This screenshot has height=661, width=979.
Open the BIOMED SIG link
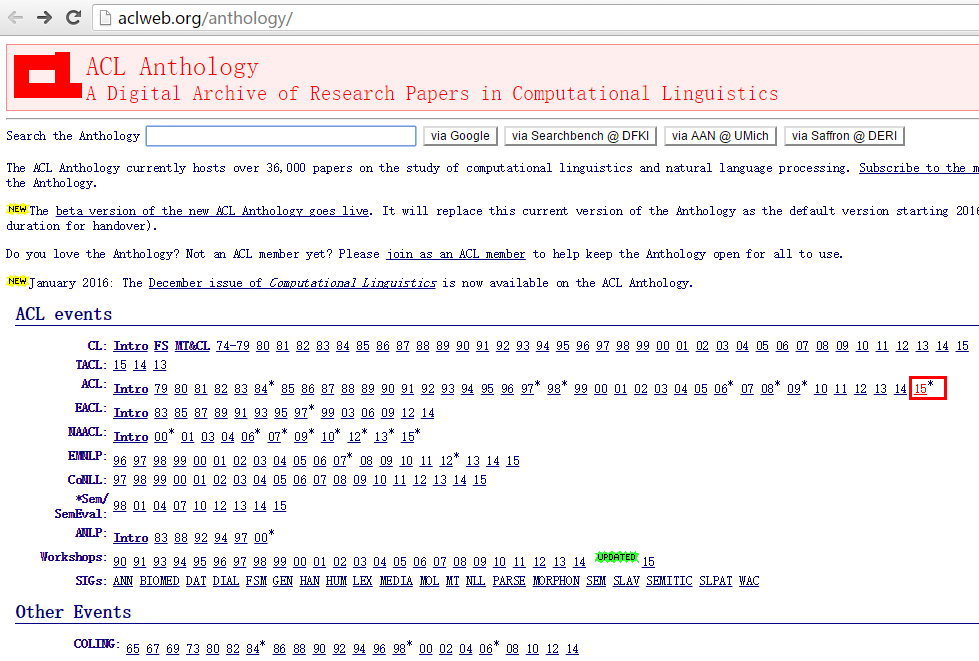click(159, 581)
